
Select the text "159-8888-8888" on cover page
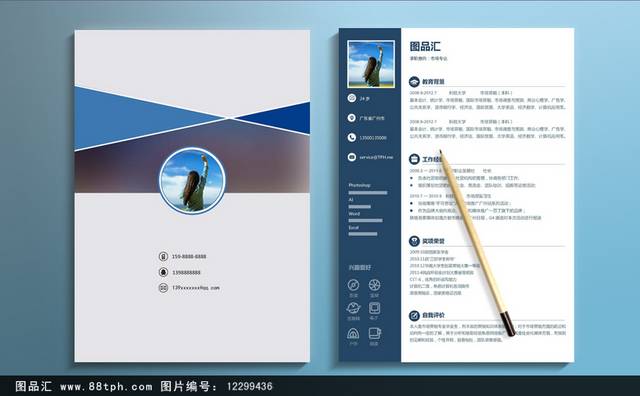(189, 256)
